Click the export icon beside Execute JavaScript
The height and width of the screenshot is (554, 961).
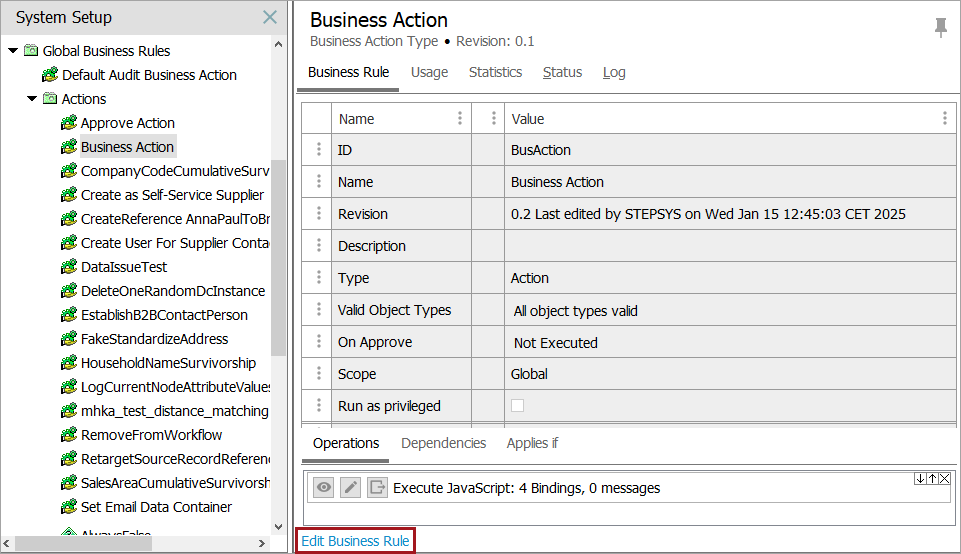tap(377, 488)
